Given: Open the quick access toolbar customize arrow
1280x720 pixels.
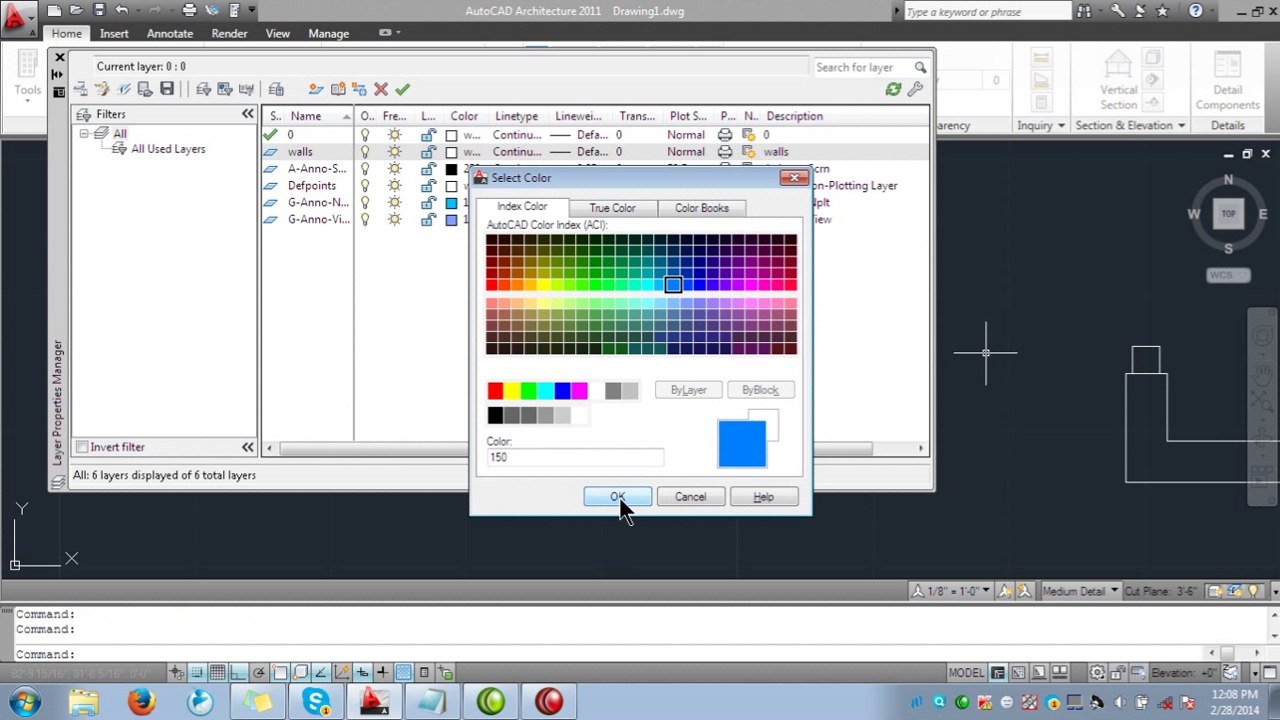Looking at the screenshot, I should pyautogui.click(x=251, y=11).
